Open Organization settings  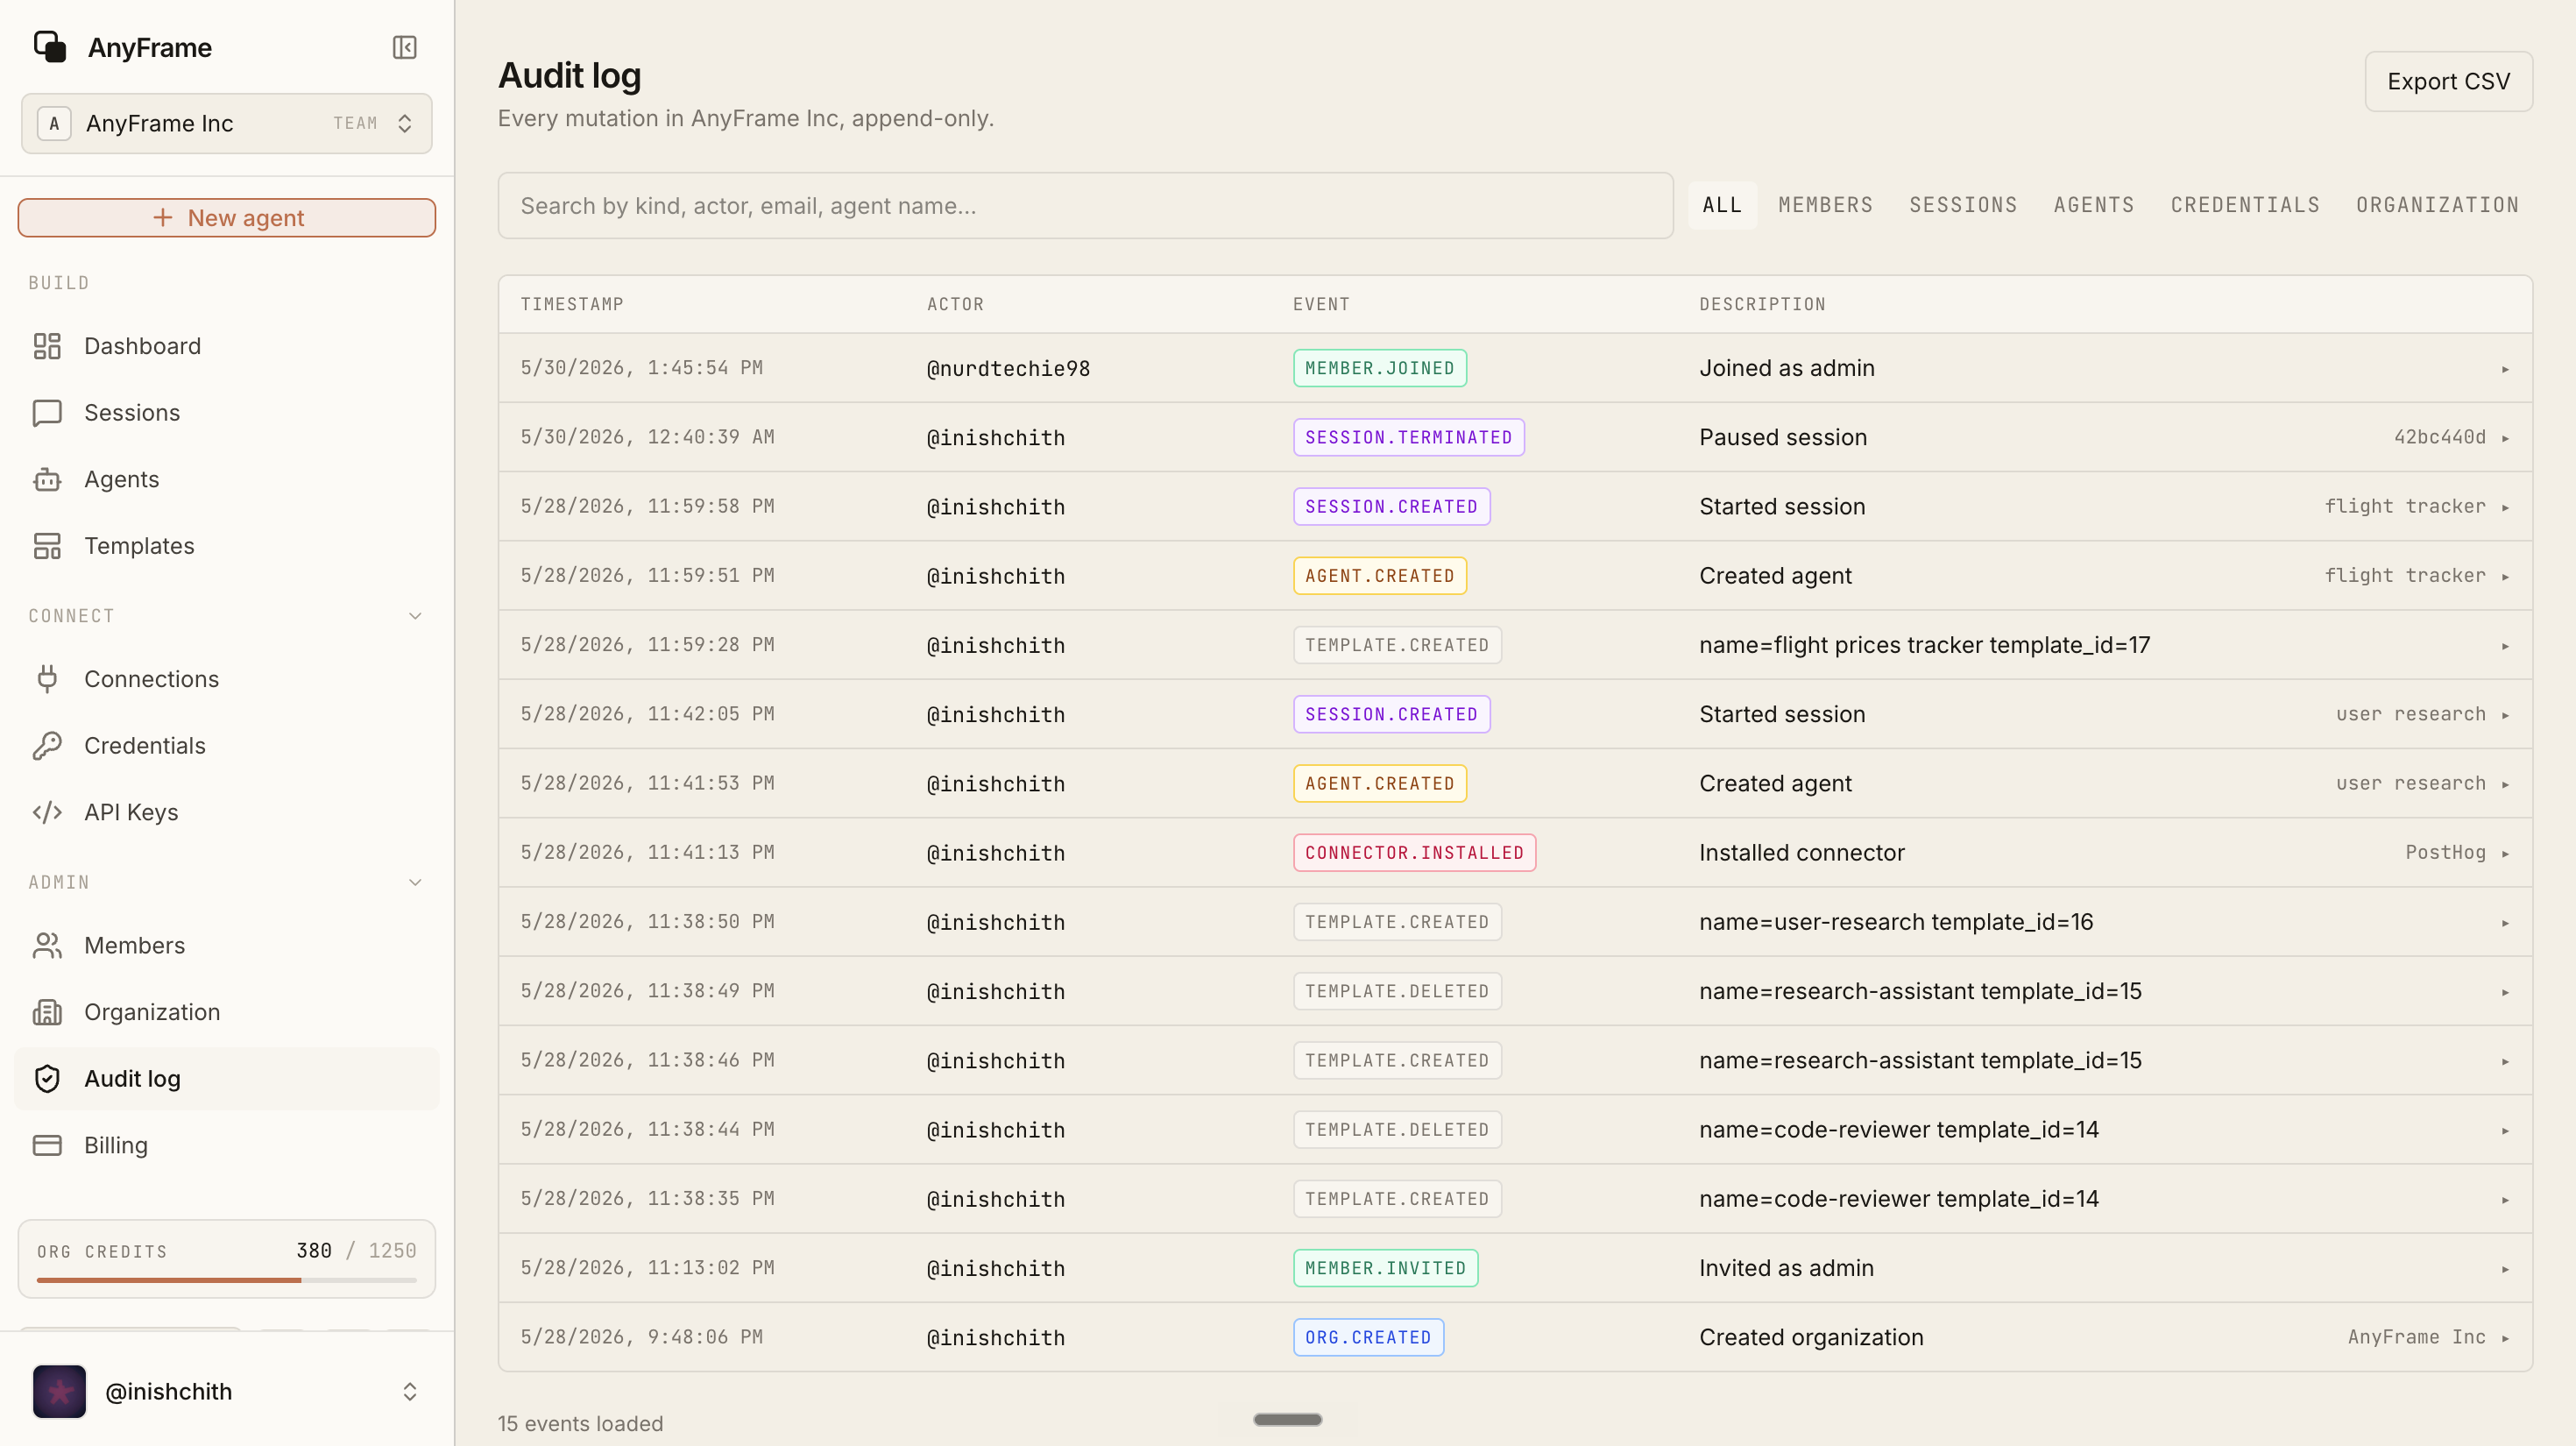[227, 1012]
